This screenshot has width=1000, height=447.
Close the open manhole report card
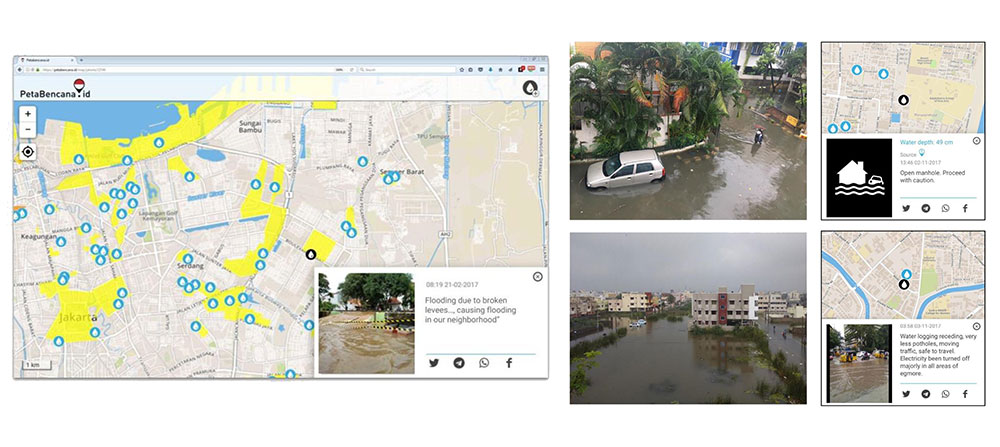976,141
